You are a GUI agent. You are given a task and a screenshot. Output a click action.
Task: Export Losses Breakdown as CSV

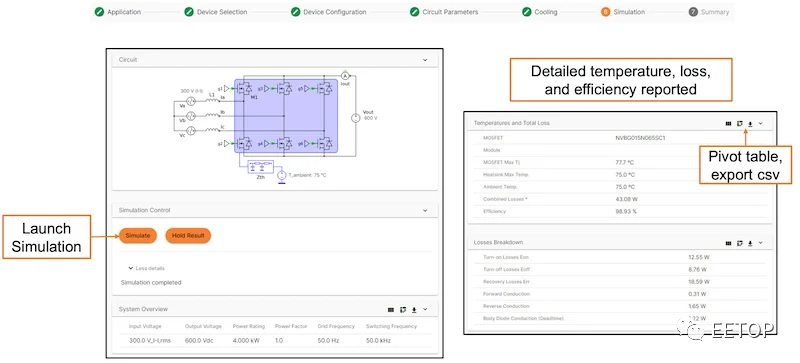click(x=750, y=243)
